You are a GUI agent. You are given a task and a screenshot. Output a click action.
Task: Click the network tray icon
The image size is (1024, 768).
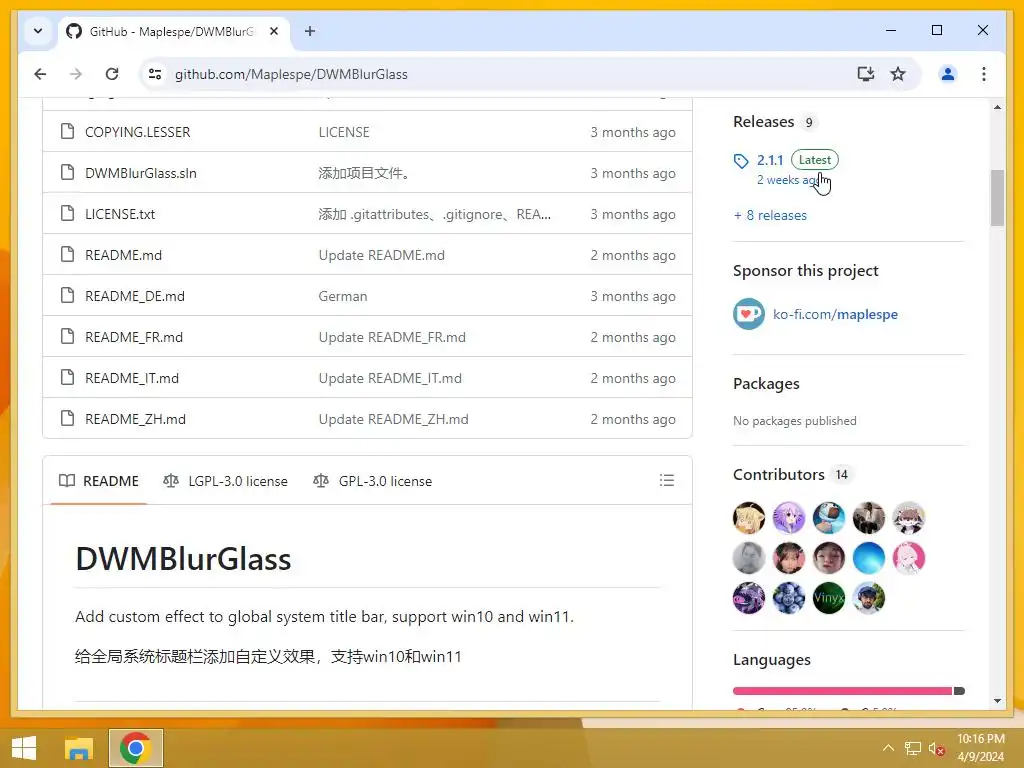coord(912,748)
